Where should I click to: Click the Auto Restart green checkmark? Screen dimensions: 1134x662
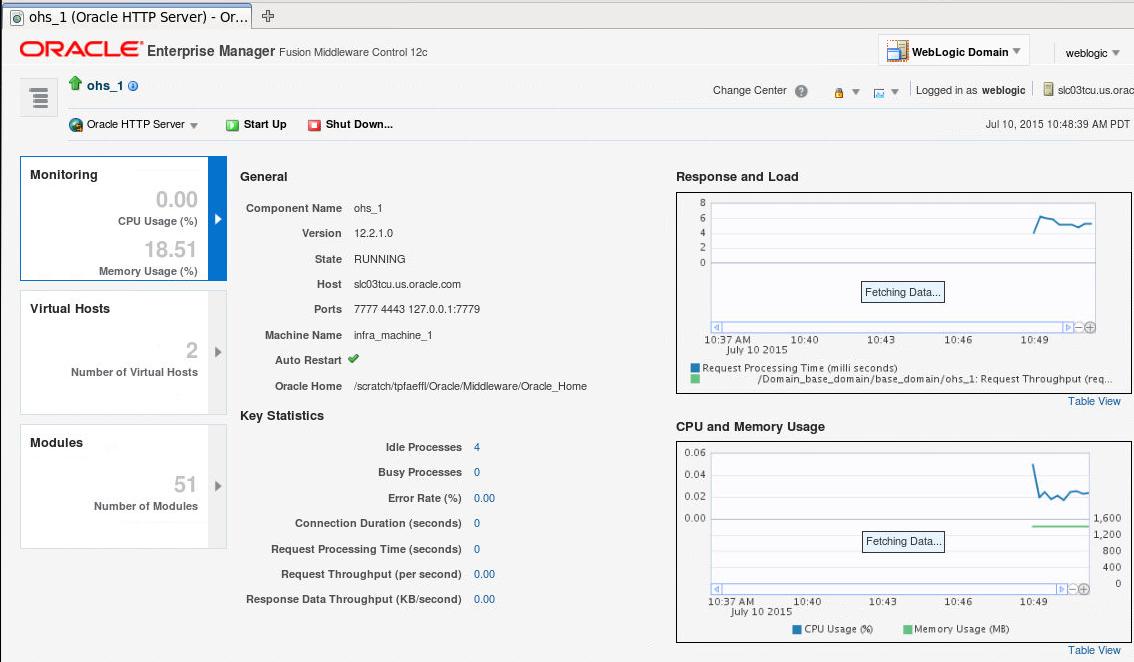354,359
